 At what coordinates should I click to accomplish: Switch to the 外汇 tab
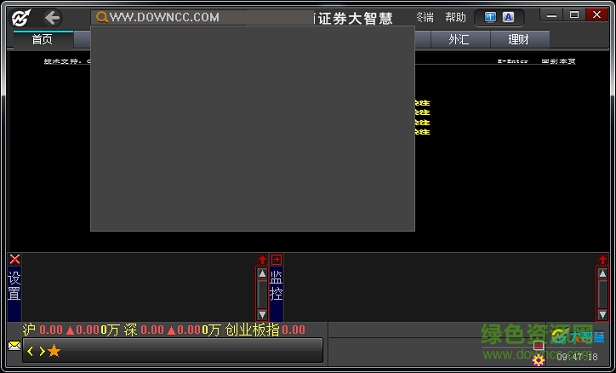click(x=460, y=39)
